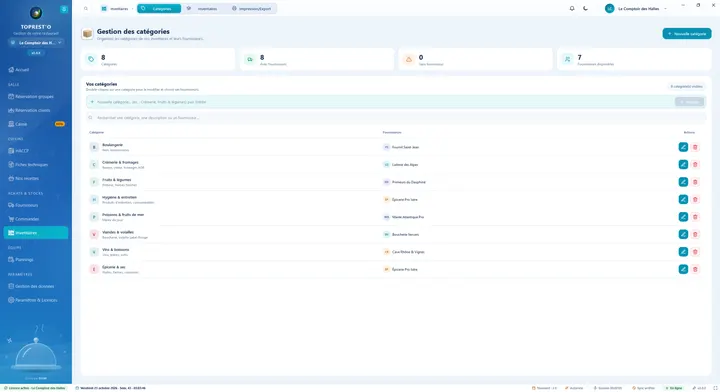The image size is (720, 392).
Task: Open Réservation groupes in the sidebar
Action: (x=36, y=96)
